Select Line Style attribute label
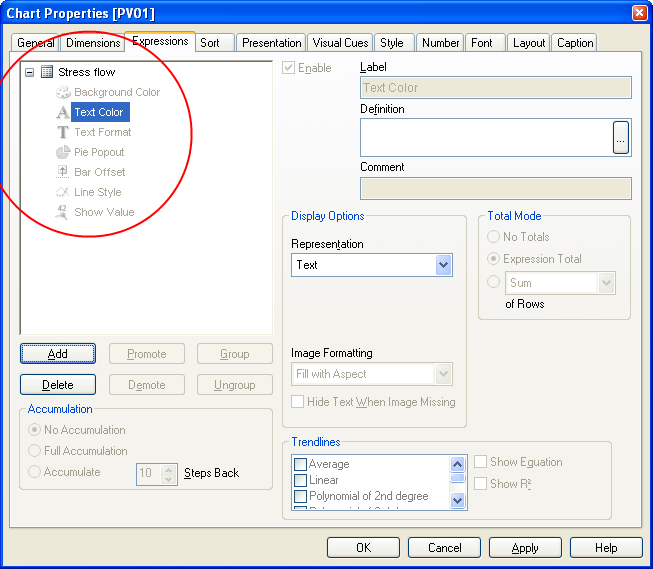This screenshot has height=569, width=653. (98, 192)
